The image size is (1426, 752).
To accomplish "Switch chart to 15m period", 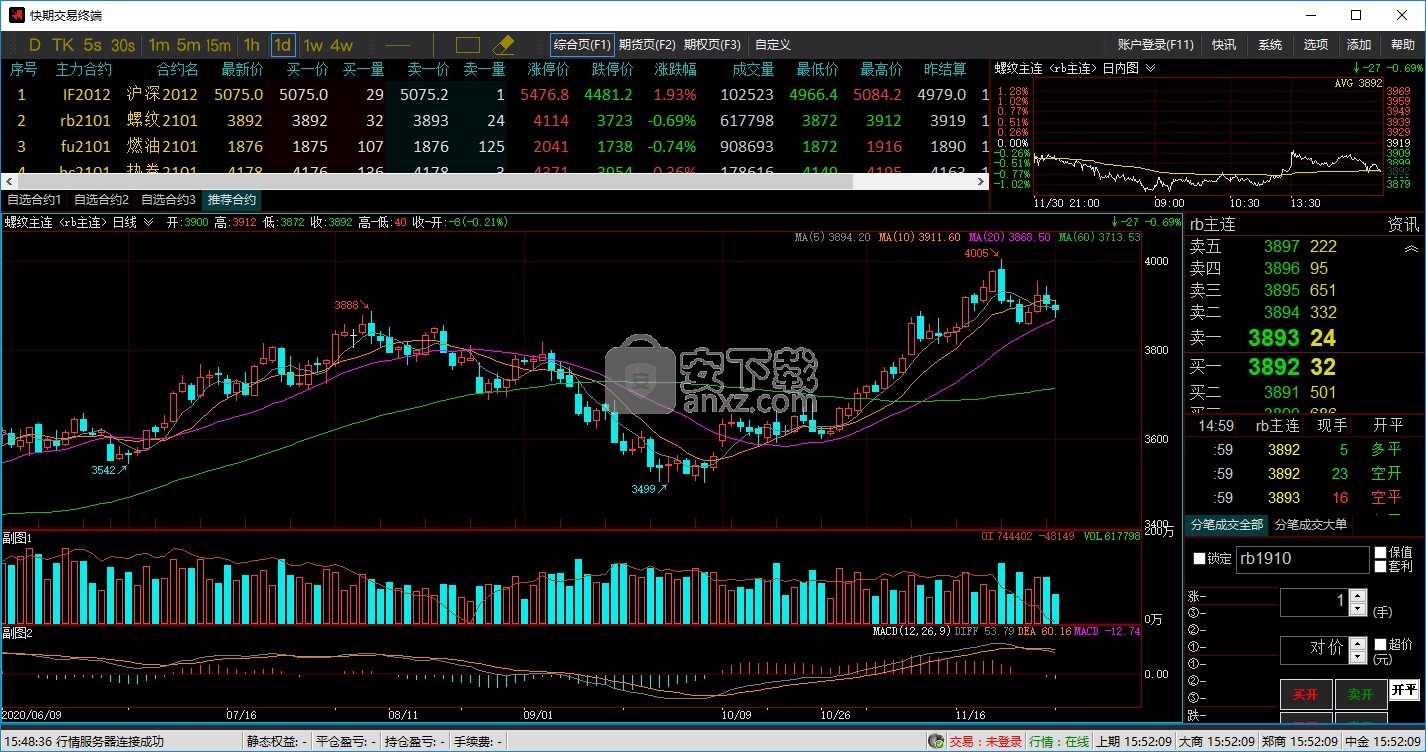I will [219, 45].
